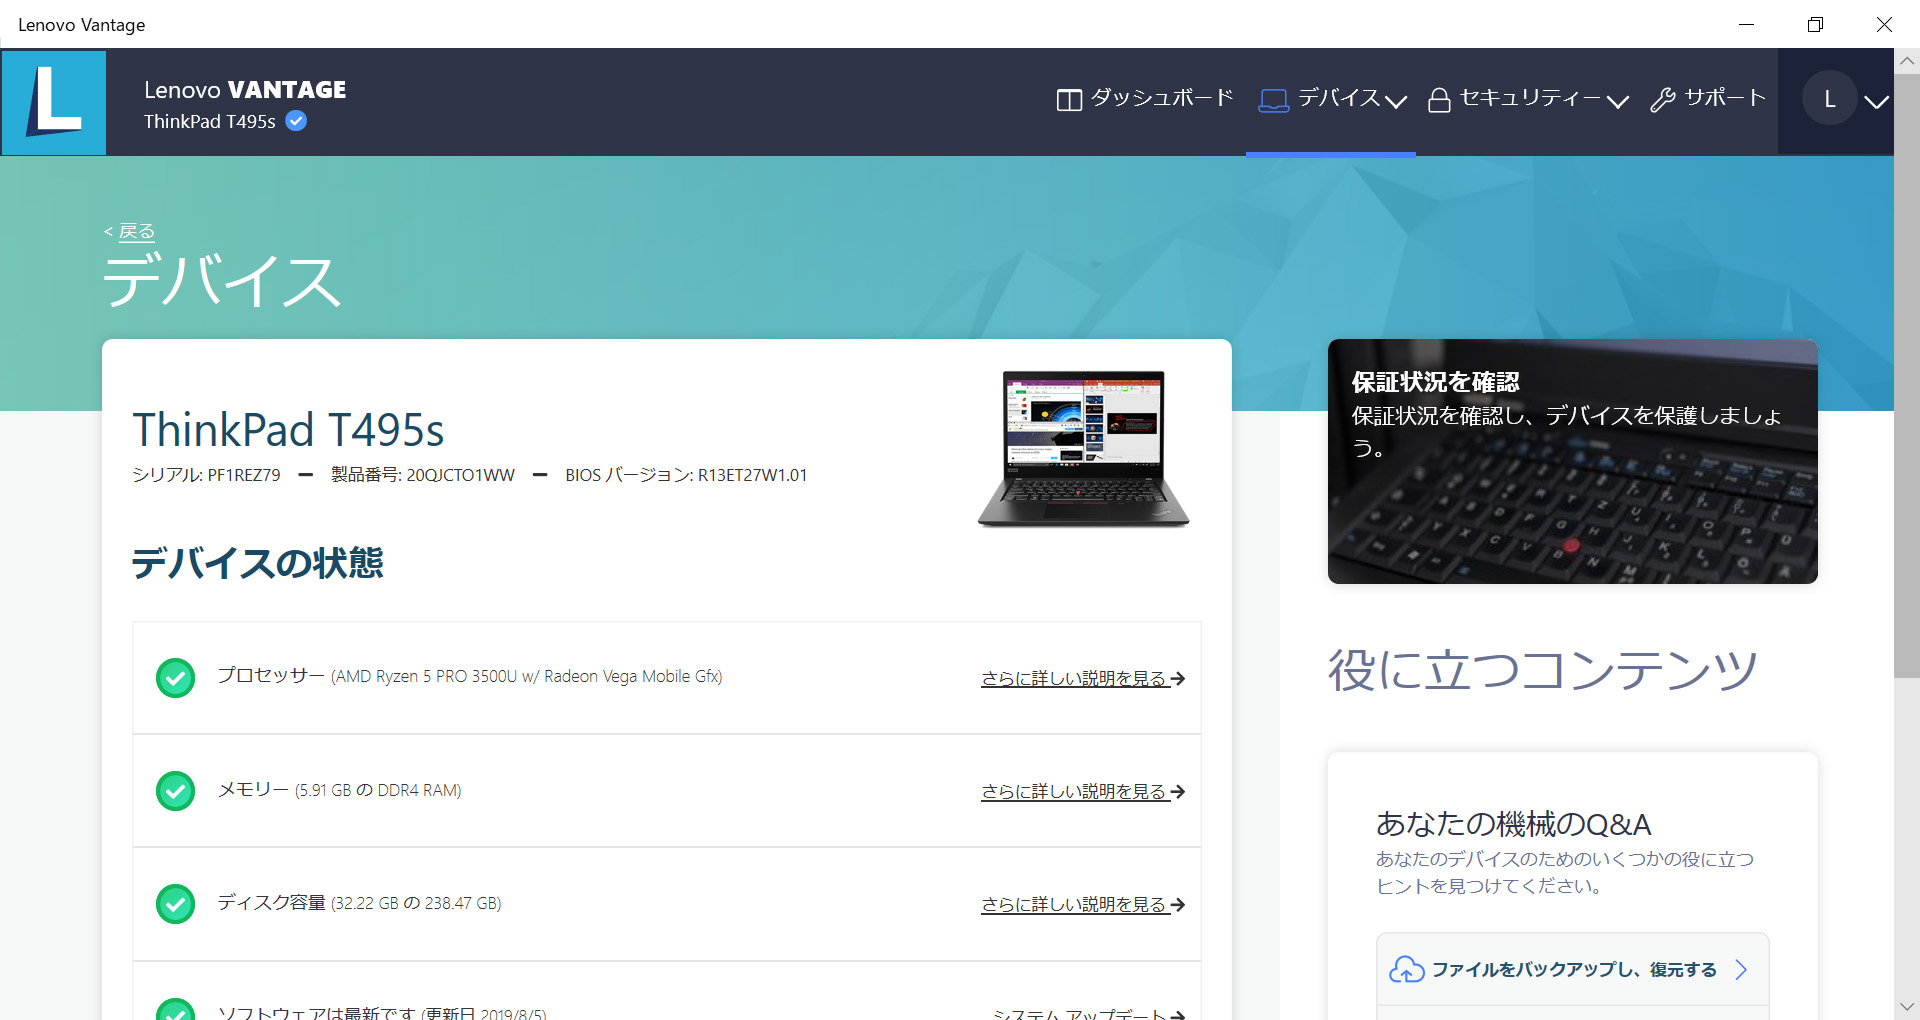Screen dimensions: 1920x1020
Task: Open the サポート wrench icon
Action: pyautogui.click(x=1663, y=99)
